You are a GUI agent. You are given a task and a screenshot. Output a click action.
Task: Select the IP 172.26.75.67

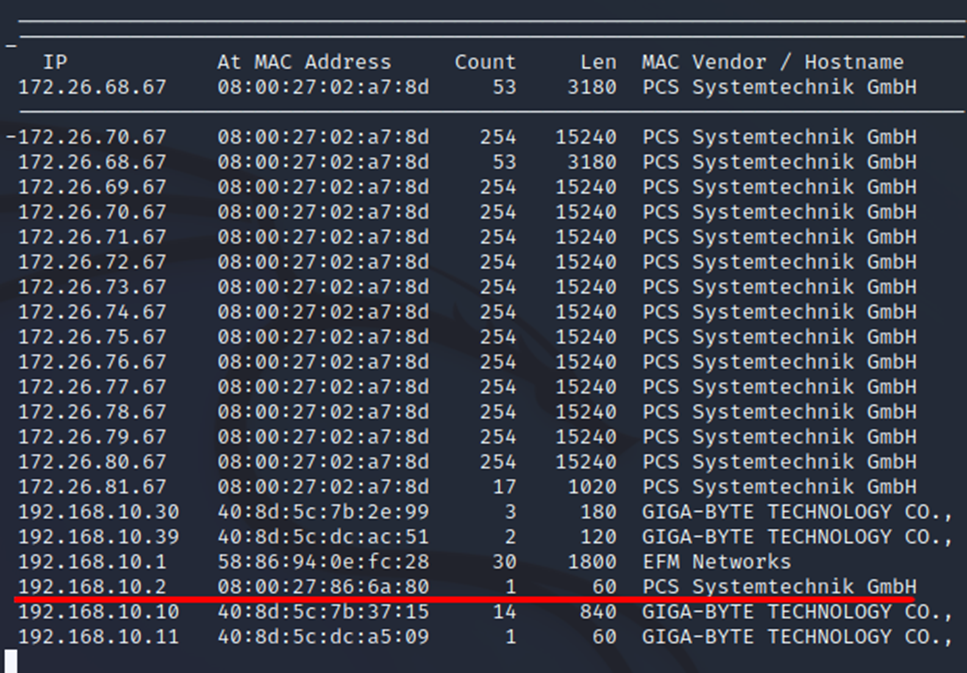click(x=93, y=337)
